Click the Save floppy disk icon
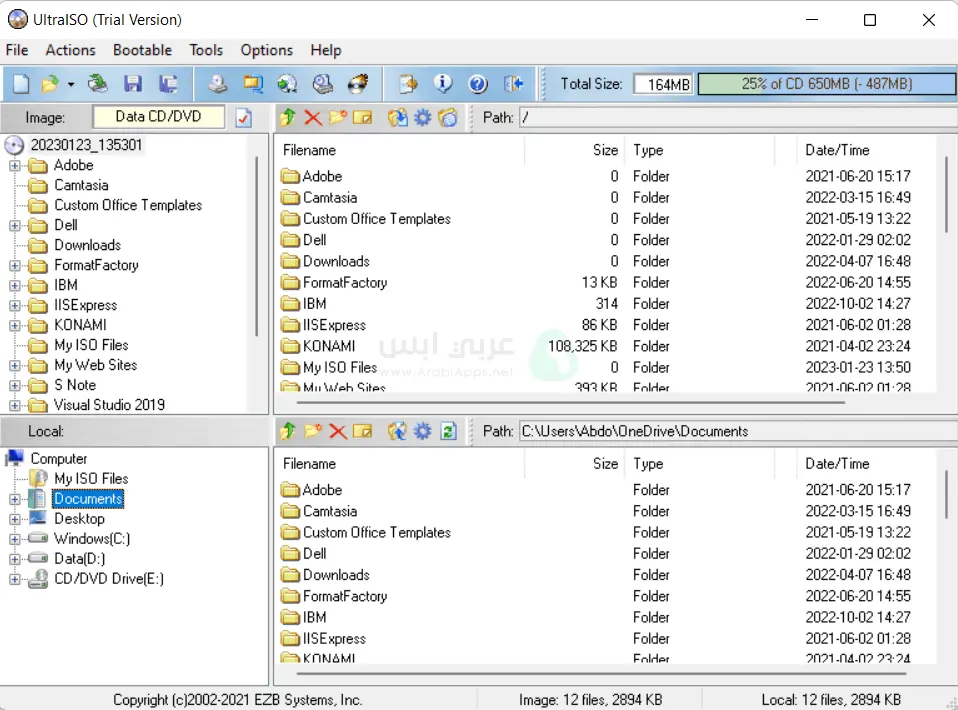Screen dimensions: 958x710 [133, 84]
